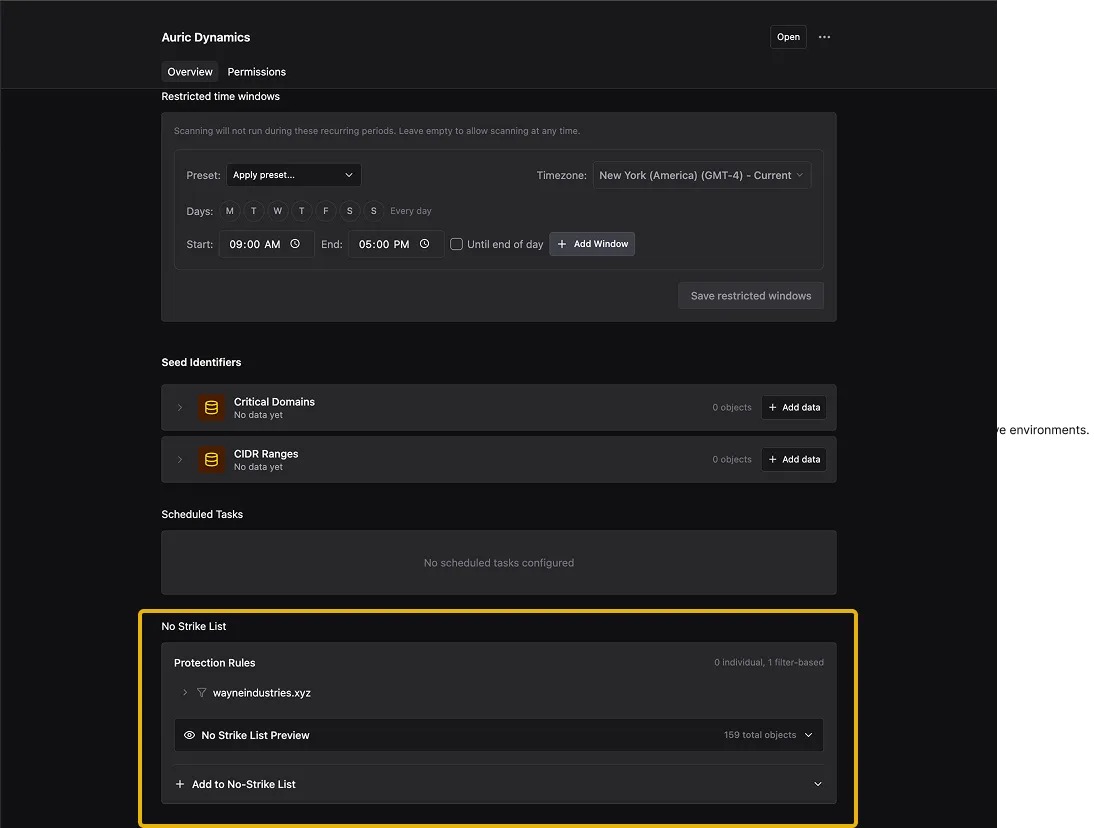Click 'No scheduled tasks configured' text
This screenshot has width=1094, height=828.
(x=499, y=563)
